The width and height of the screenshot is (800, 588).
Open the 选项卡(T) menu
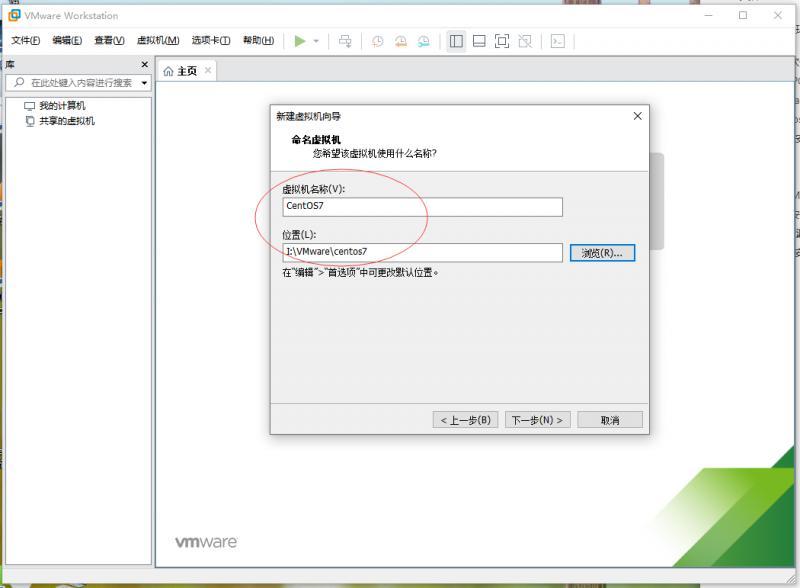point(211,40)
